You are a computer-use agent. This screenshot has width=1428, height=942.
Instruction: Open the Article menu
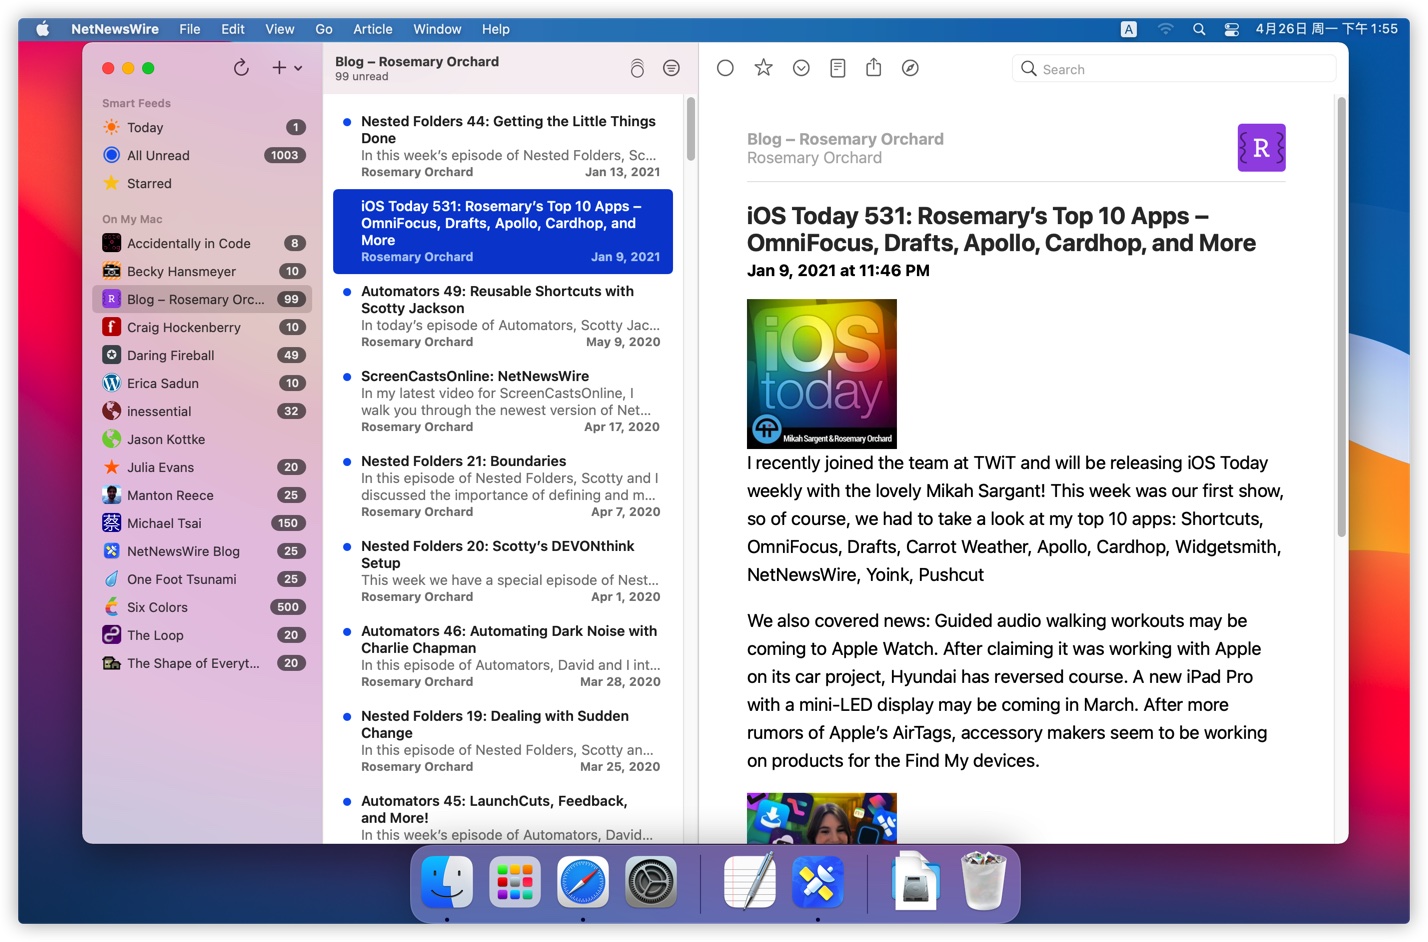[373, 29]
